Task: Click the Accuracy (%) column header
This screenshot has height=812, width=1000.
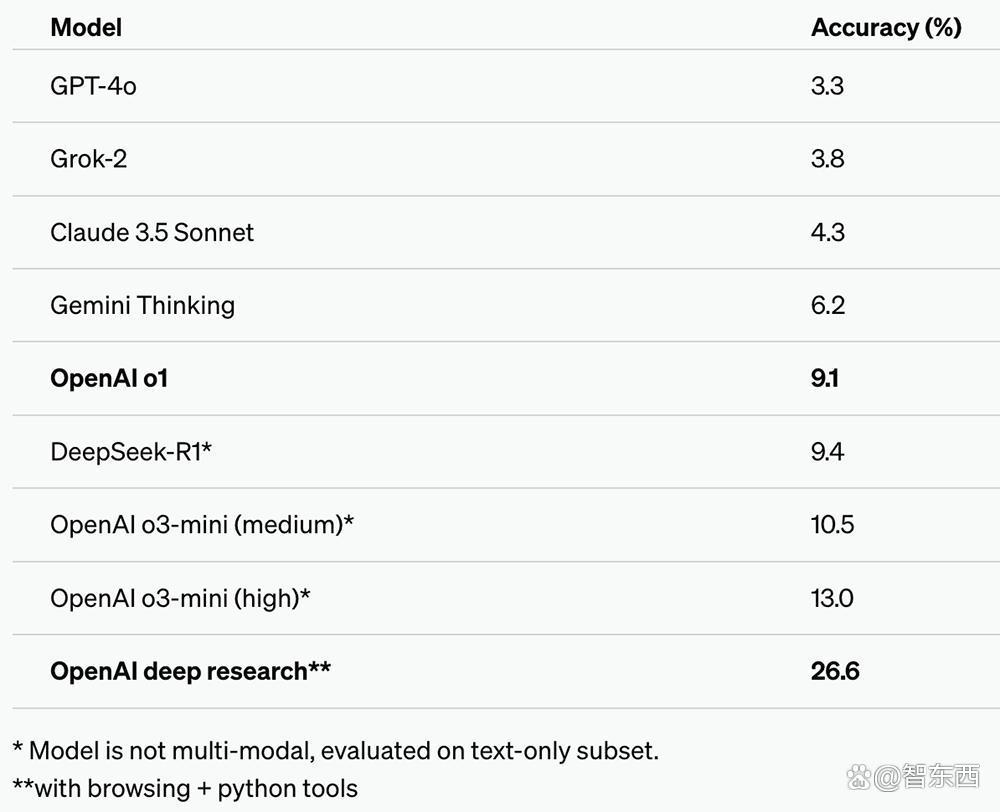Action: (x=886, y=27)
